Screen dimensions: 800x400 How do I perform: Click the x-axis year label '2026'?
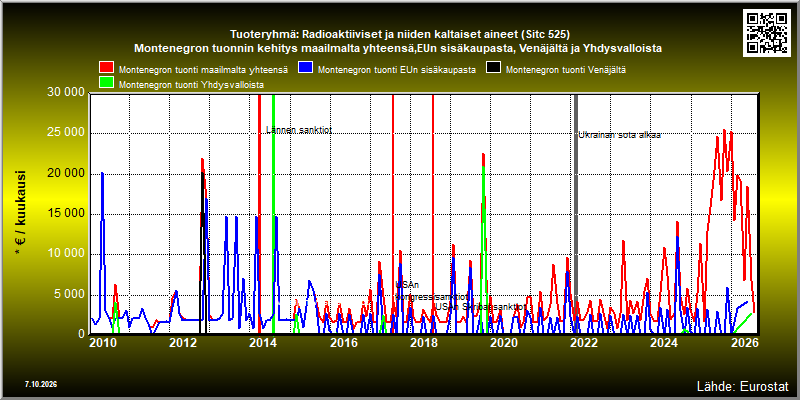click(x=744, y=342)
